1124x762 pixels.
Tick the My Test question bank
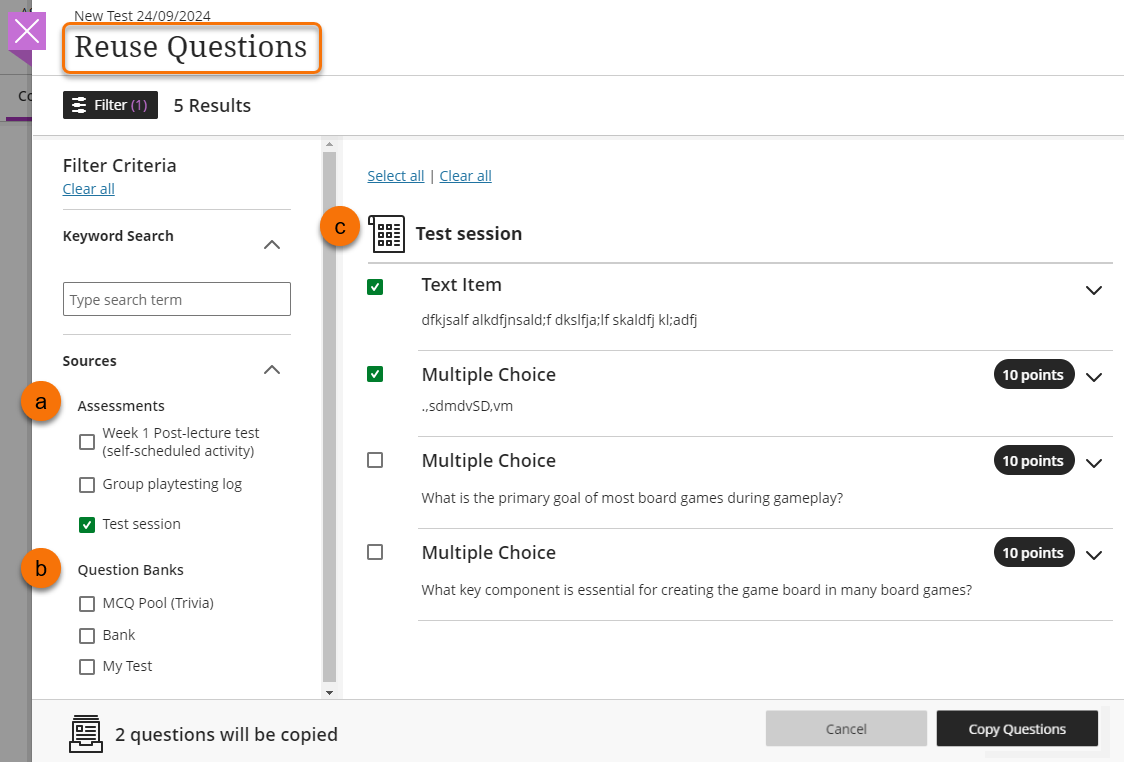click(87, 667)
